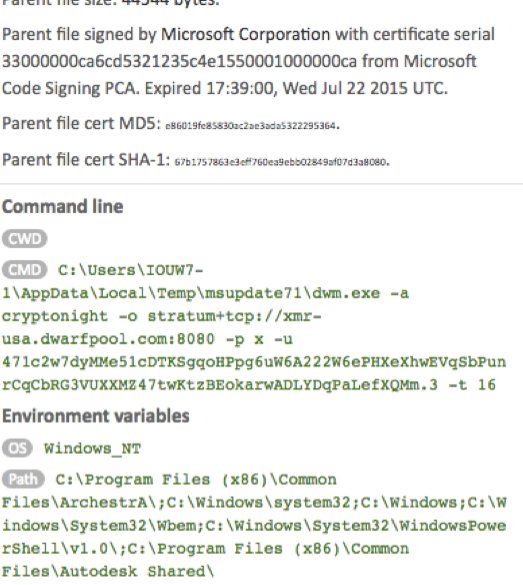Click the OS badge label
Viewport: 523px width, 585px height.
click(17, 448)
